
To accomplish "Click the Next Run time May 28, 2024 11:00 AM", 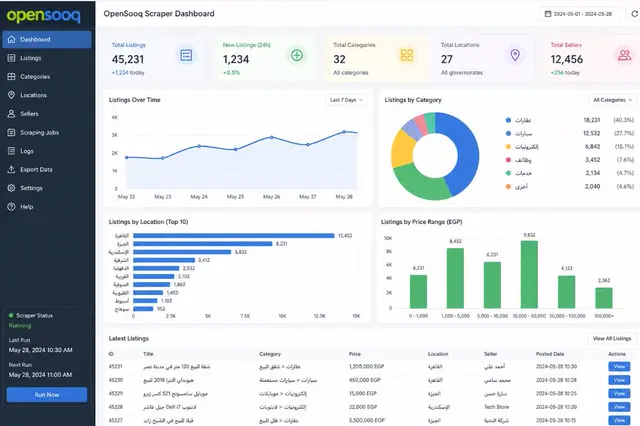I will 40,375.
